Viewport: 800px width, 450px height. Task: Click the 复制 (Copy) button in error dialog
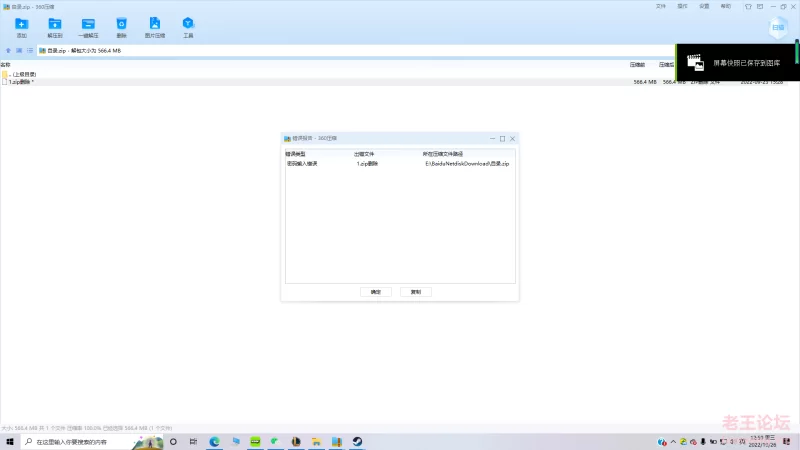pos(416,292)
